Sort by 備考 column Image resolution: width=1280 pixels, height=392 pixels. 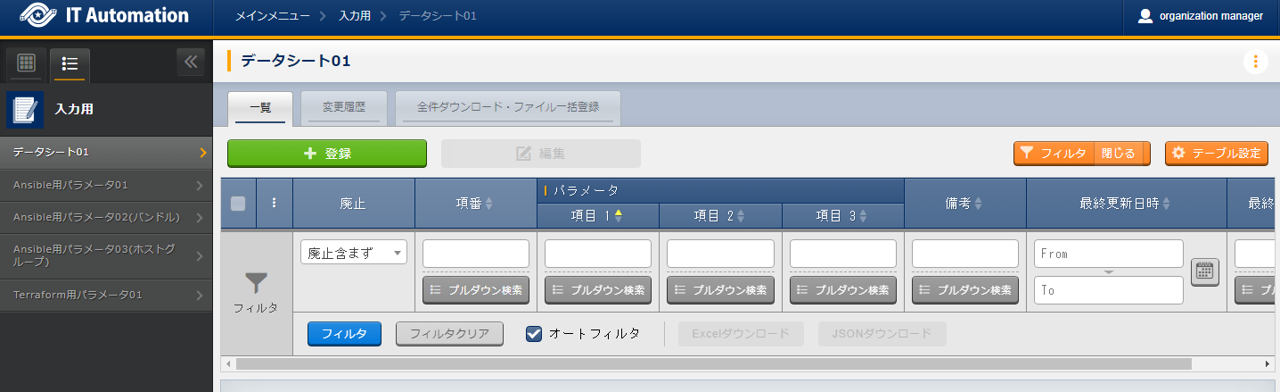(965, 203)
